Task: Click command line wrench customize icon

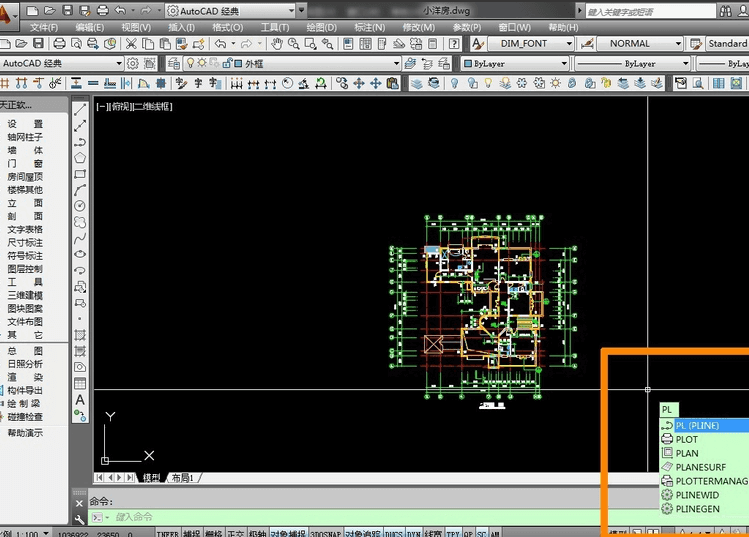Action: point(79,518)
